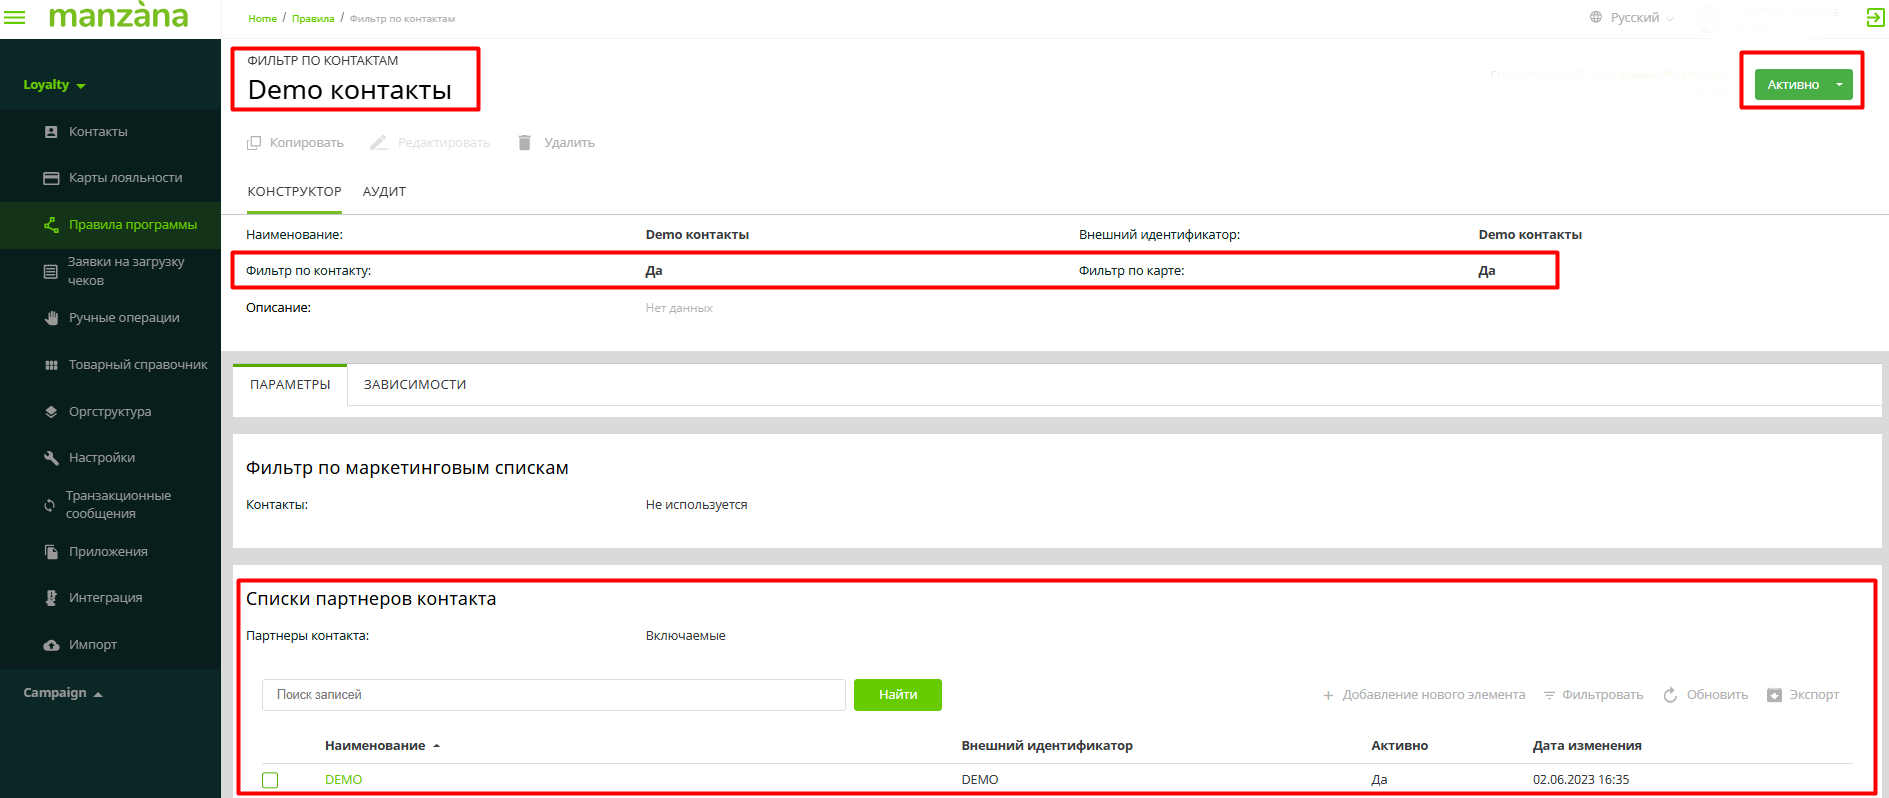Switch to the ЗАВИСИМОСТИ tab
Screen dimensions: 1889x798
pyautogui.click(x=415, y=385)
